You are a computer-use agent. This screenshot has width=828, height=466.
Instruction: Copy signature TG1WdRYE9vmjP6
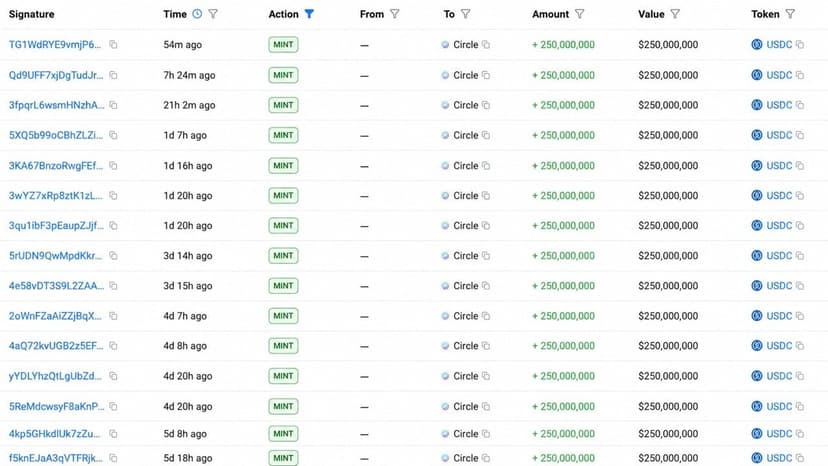pos(113,45)
